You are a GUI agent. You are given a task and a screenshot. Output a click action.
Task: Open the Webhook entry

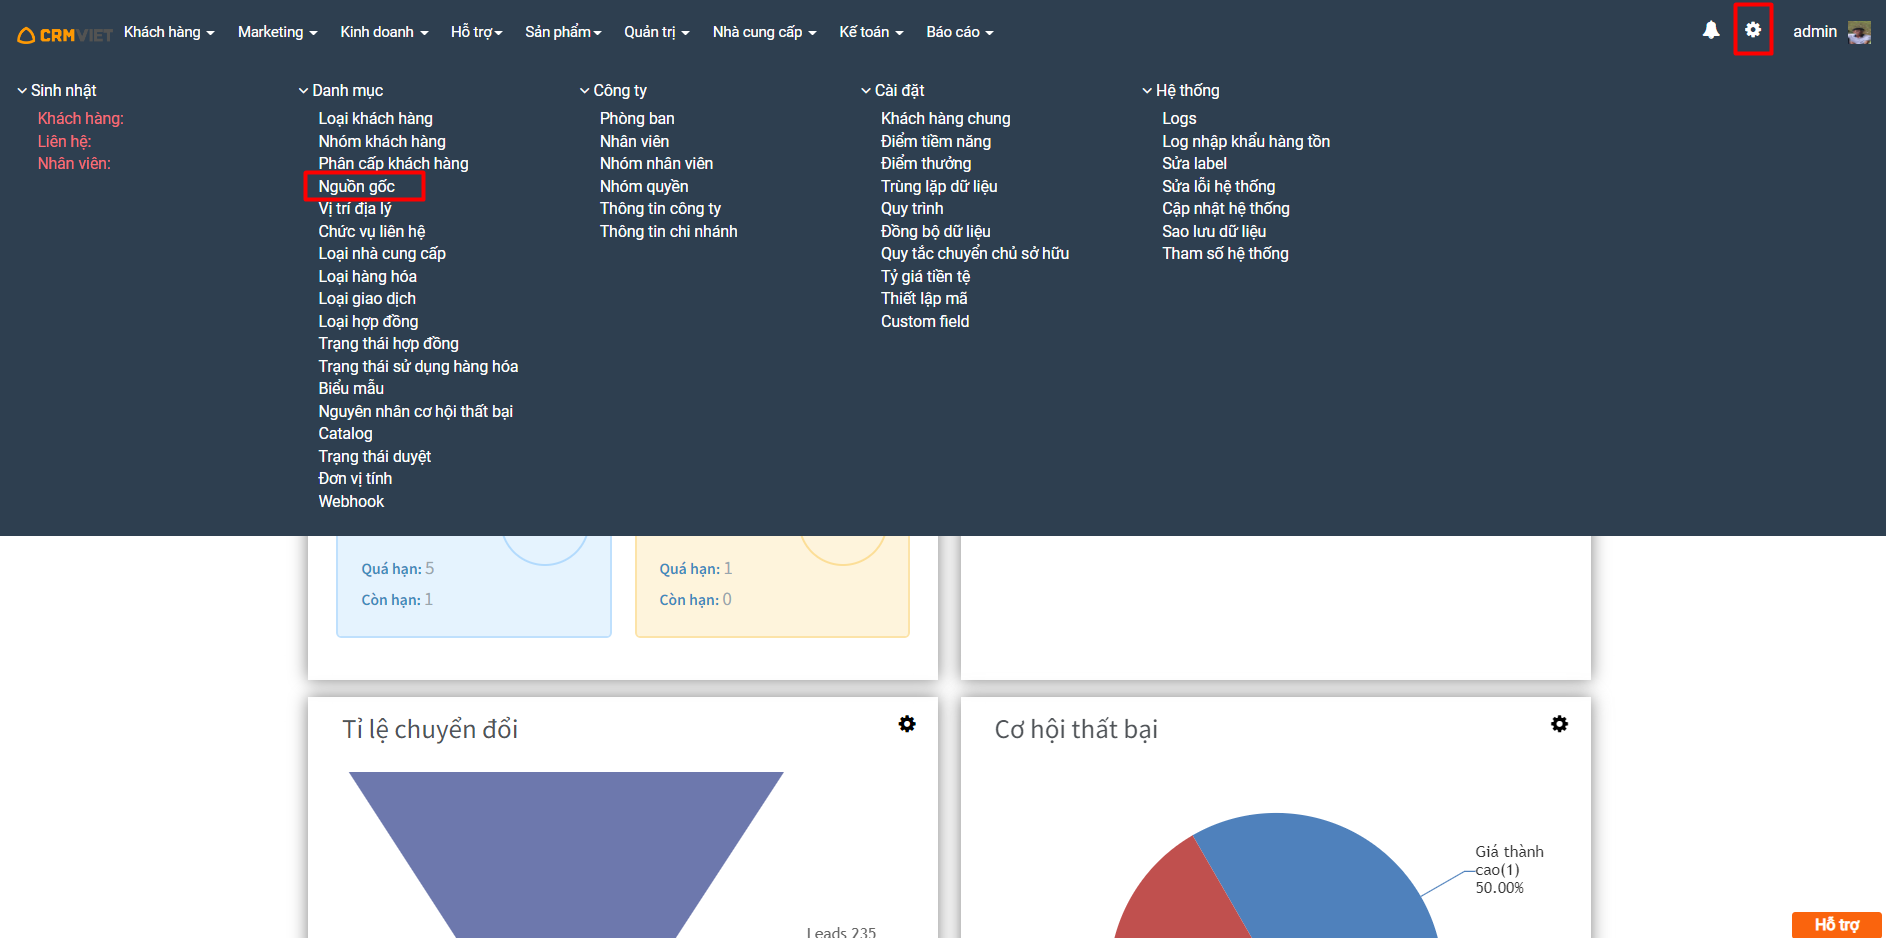click(x=351, y=502)
